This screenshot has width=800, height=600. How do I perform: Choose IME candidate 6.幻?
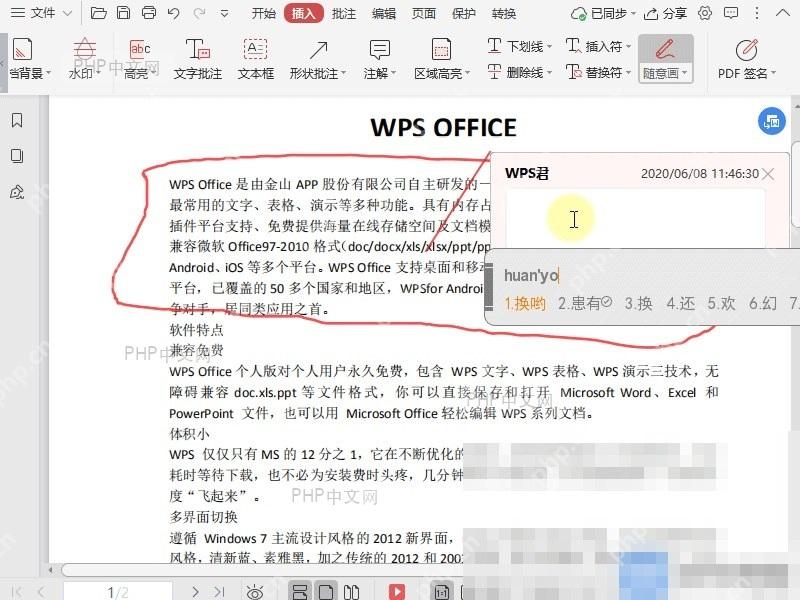coord(763,304)
